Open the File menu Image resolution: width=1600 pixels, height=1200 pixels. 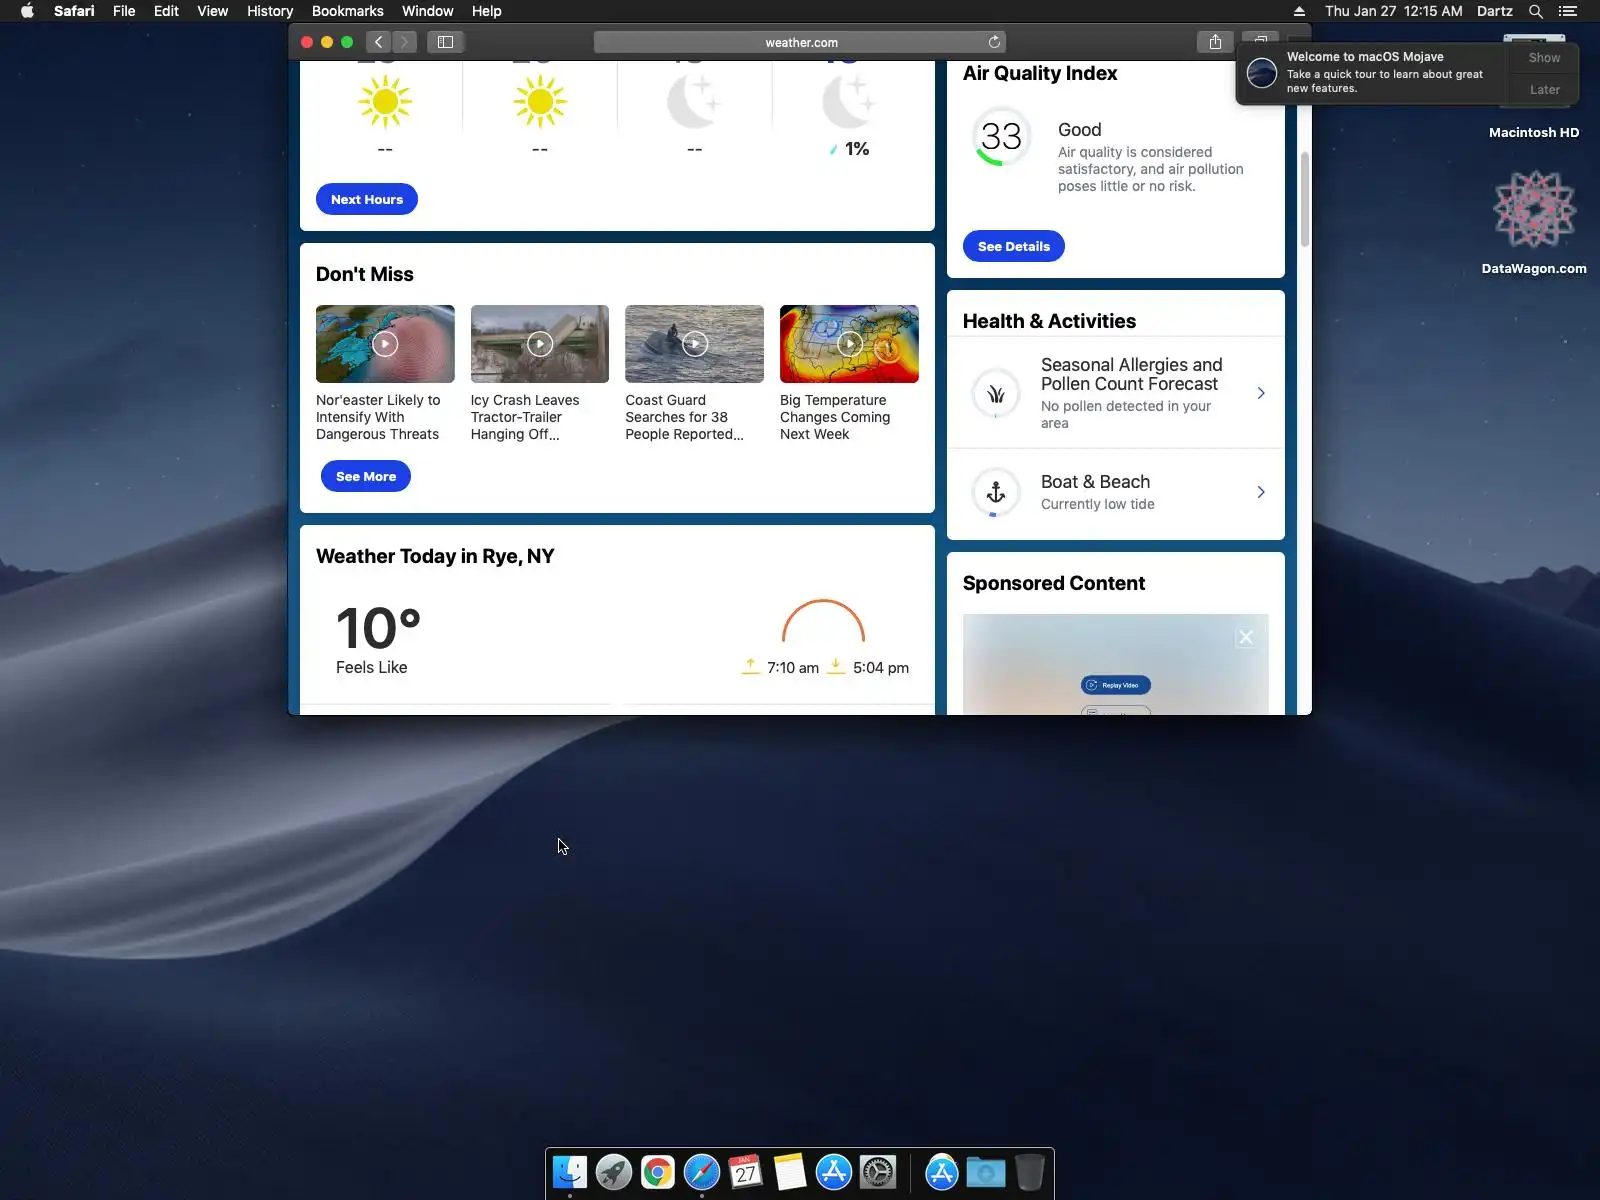point(124,11)
